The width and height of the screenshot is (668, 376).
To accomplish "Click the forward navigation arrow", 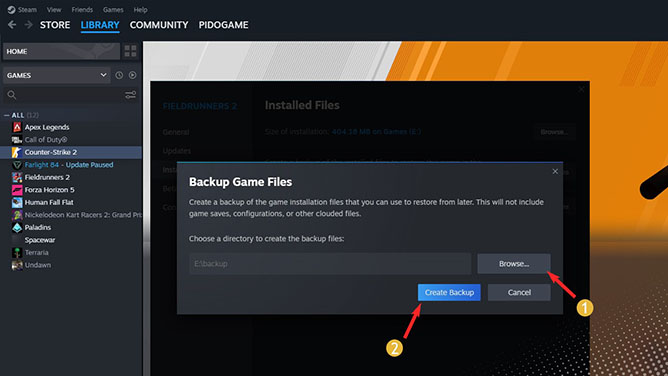I will [x=29, y=25].
